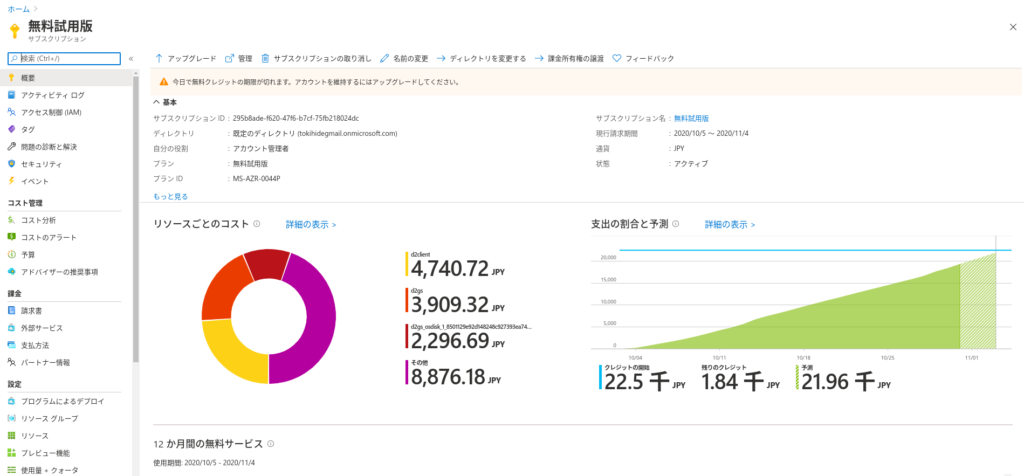Image resolution: width=1024 pixels, height=476 pixels.
Task: Click the アクセス制御 (IAM) sidebar icon
Action: [x=12, y=112]
